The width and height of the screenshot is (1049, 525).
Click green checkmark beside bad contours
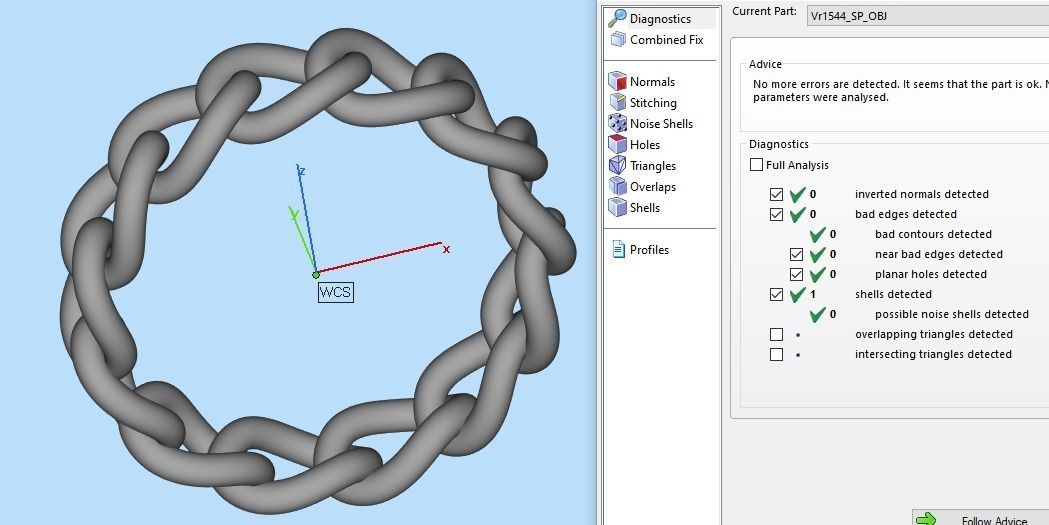pyautogui.click(x=817, y=235)
